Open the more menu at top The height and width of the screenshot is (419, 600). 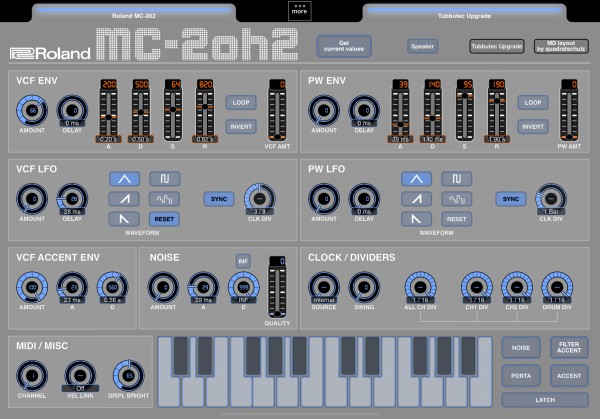pos(300,10)
